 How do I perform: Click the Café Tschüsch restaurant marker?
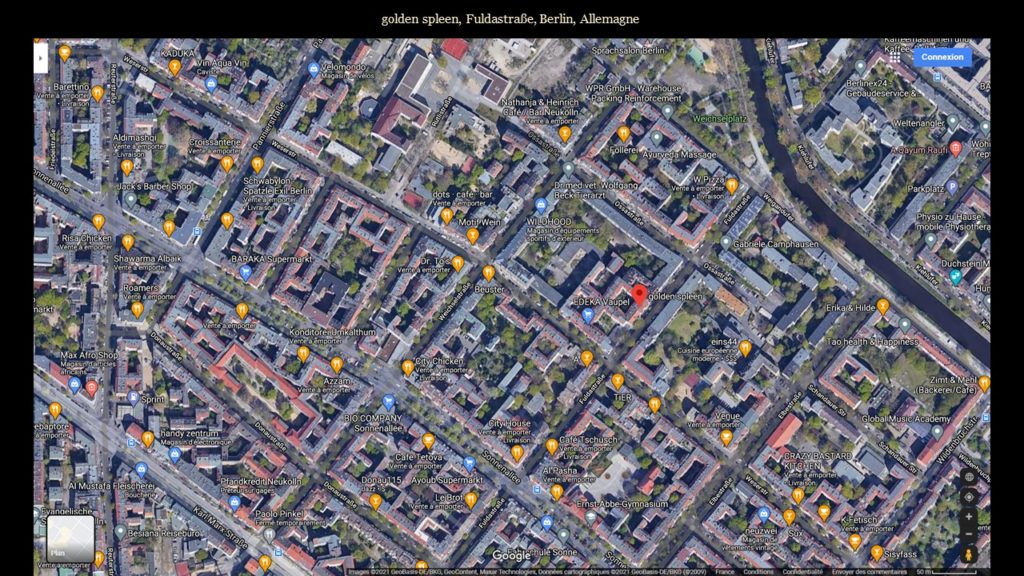(551, 446)
